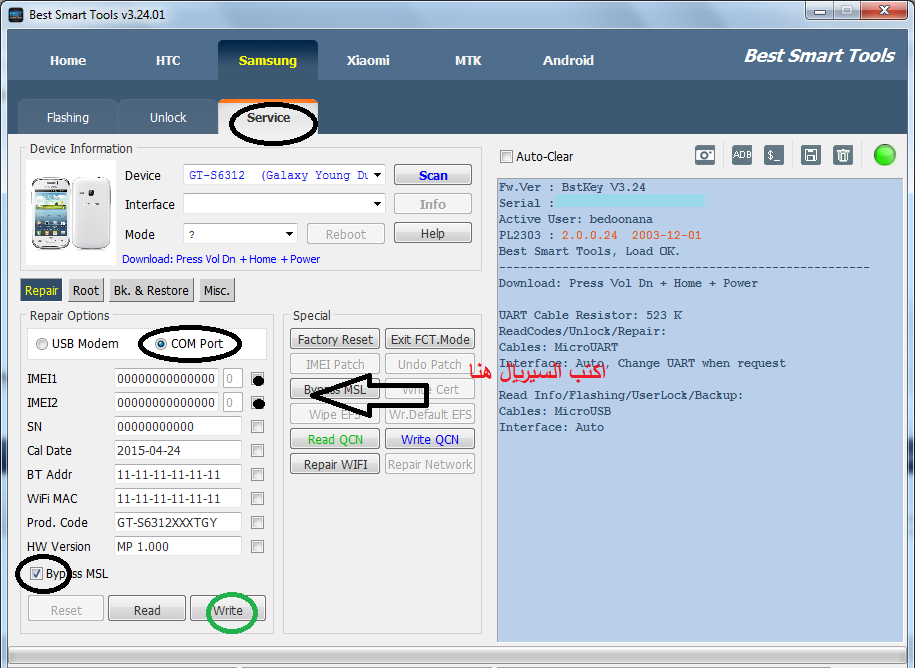Select the Repair section button
The image size is (915, 668).
[41, 291]
